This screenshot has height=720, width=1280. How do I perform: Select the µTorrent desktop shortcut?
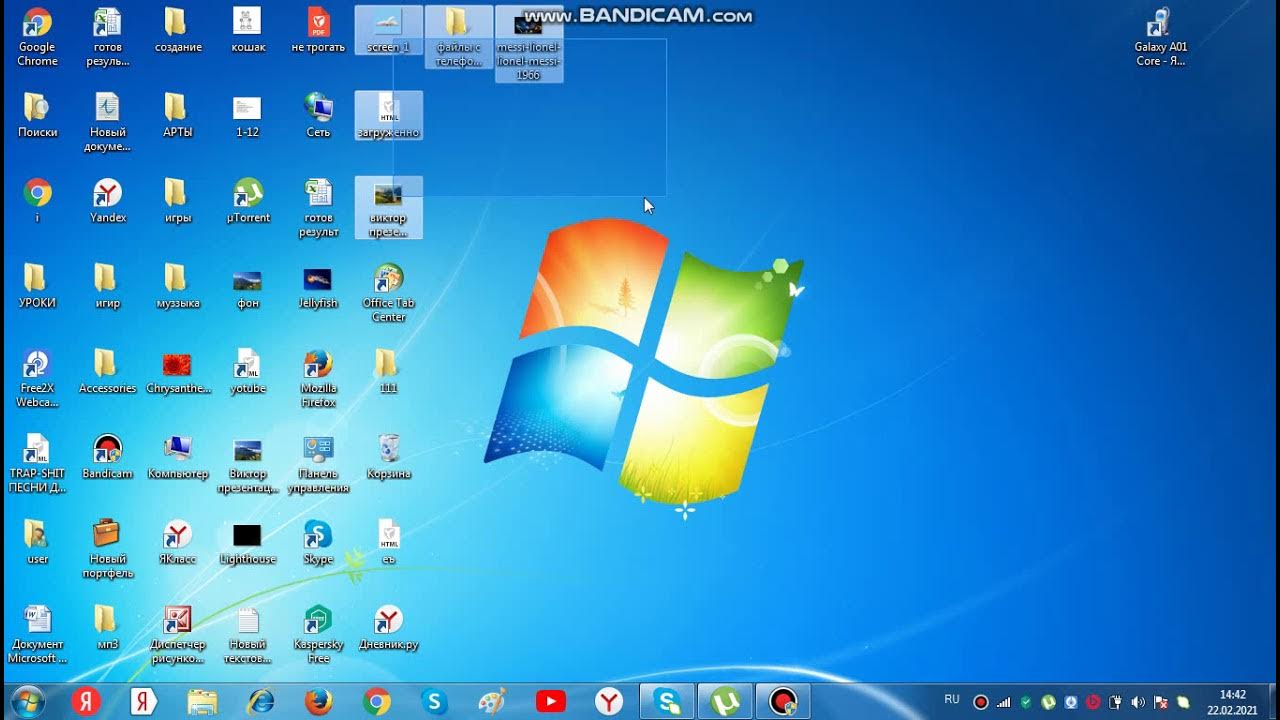coord(248,200)
